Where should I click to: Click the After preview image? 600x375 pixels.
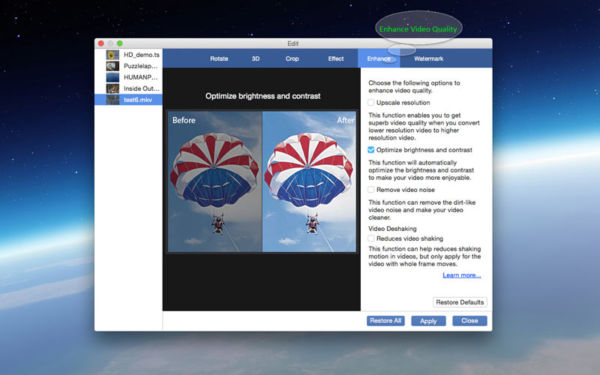[x=309, y=181]
